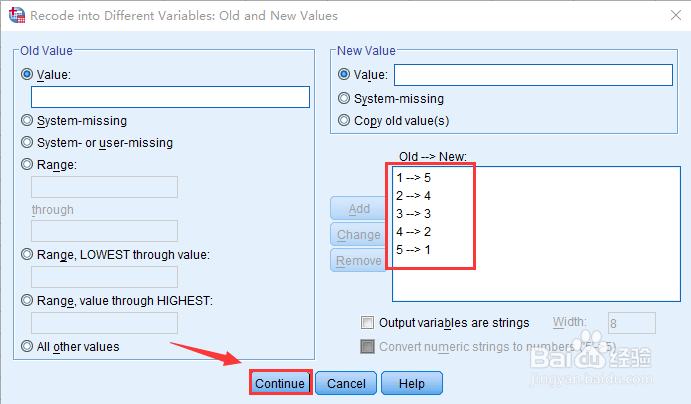Select the Range radio option
This screenshot has width=691, height=404.
[x=27, y=164]
